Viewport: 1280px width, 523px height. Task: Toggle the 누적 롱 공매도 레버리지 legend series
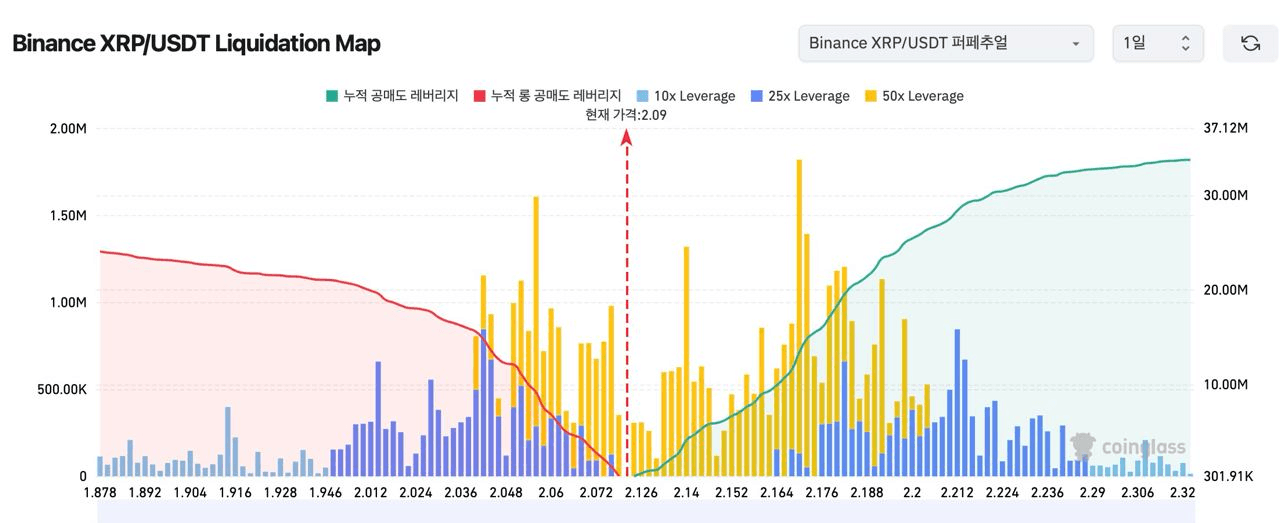548,96
